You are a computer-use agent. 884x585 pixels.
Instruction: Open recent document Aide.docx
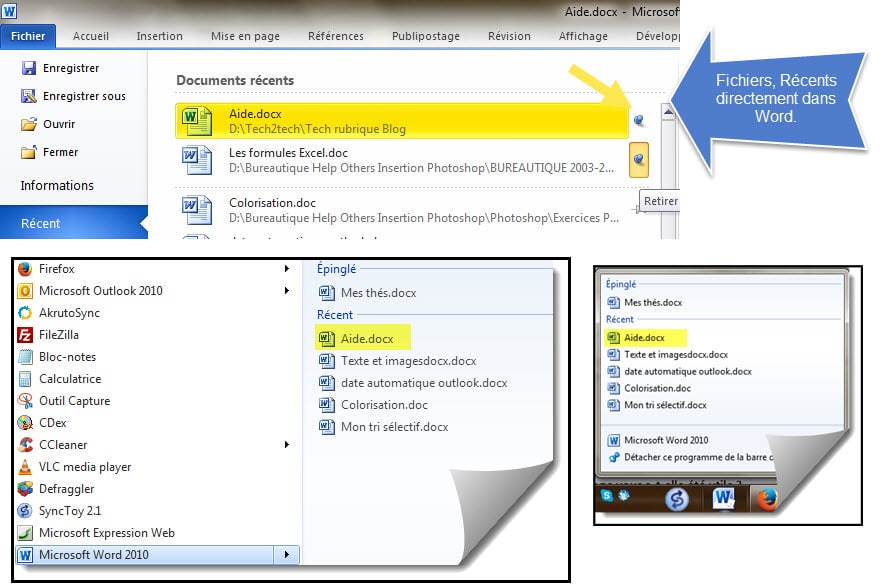click(x=401, y=121)
